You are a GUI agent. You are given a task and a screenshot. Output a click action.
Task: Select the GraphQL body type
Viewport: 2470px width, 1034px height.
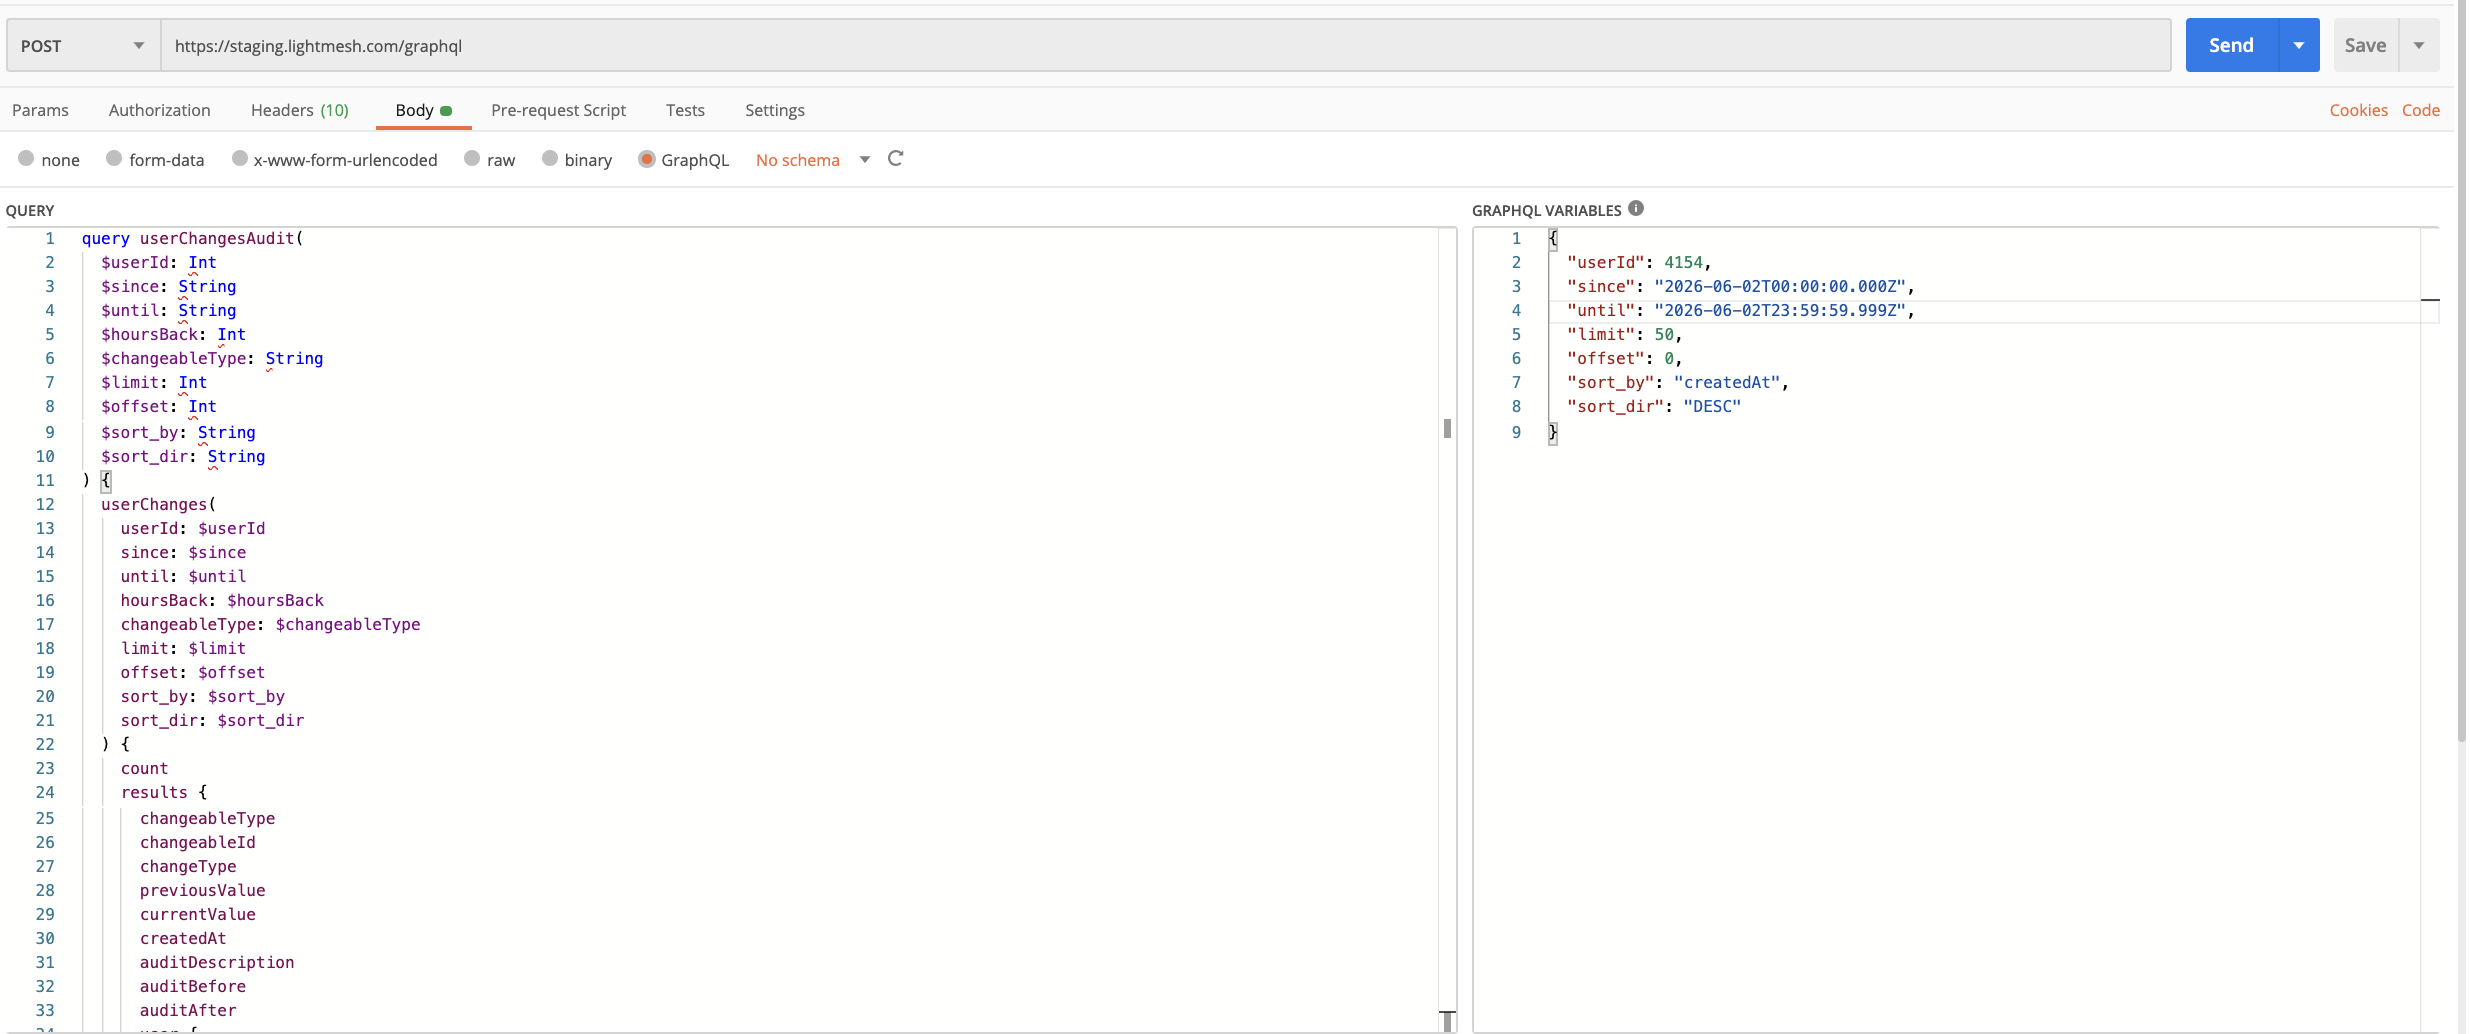coord(647,159)
